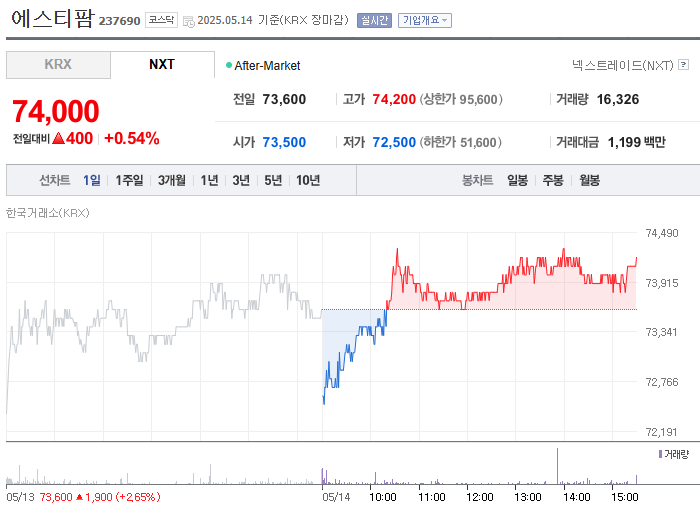Click the current price 74,000
This screenshot has height=511, width=700.
pyautogui.click(x=56, y=111)
